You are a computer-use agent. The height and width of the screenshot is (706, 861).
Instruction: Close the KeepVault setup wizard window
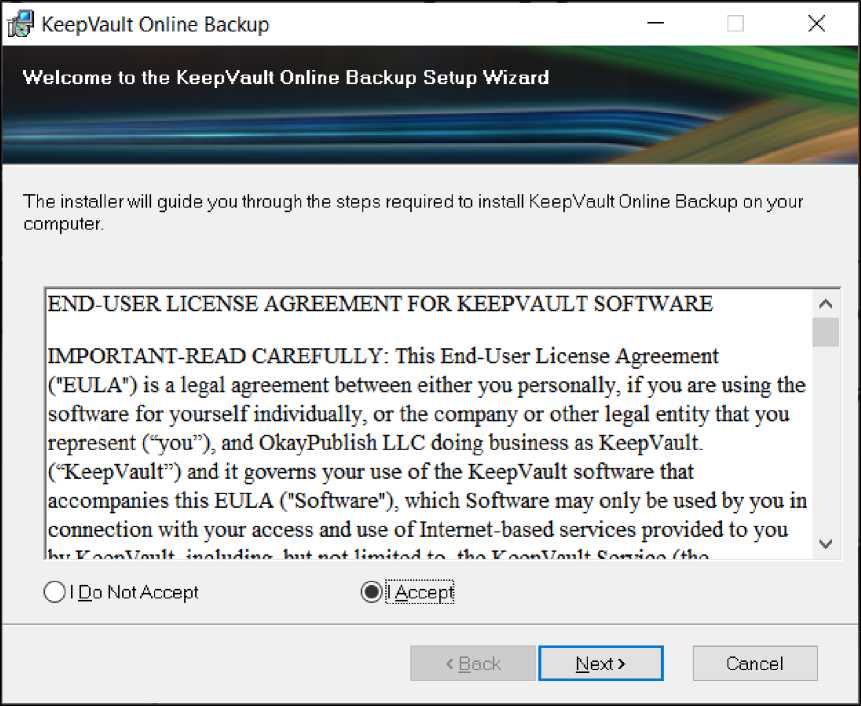point(816,24)
